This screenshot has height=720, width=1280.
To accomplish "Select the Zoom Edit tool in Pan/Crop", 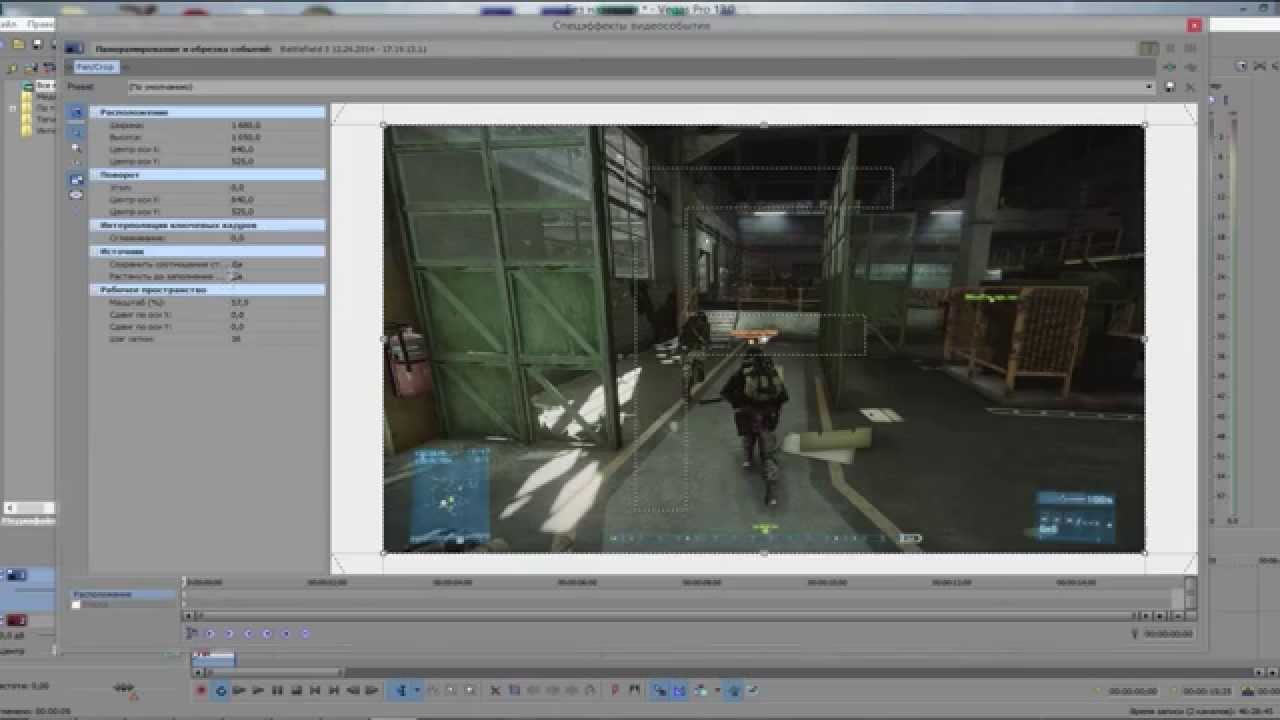I will 76,148.
